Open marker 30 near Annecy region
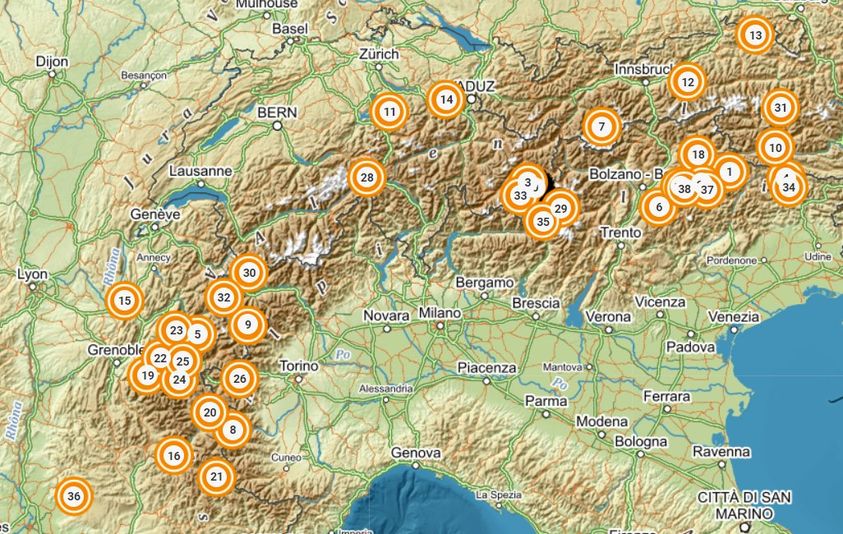Image resolution: width=843 pixels, height=534 pixels. (x=249, y=273)
